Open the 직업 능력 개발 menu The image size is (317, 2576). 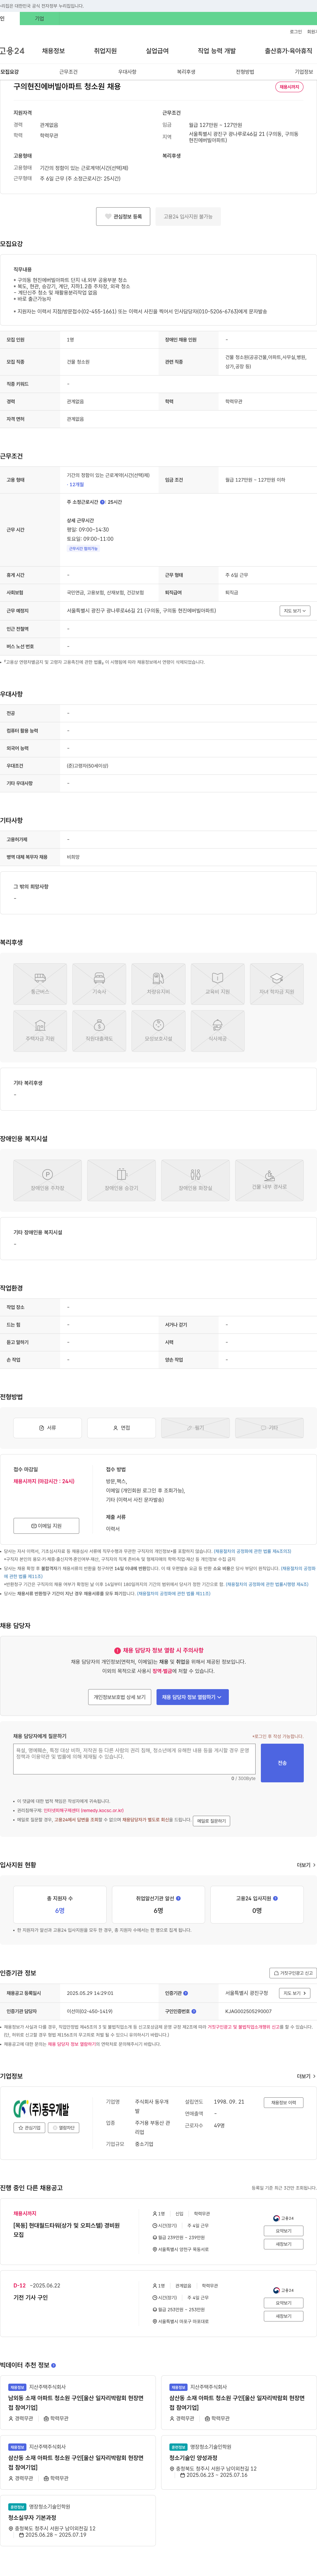pos(217,51)
